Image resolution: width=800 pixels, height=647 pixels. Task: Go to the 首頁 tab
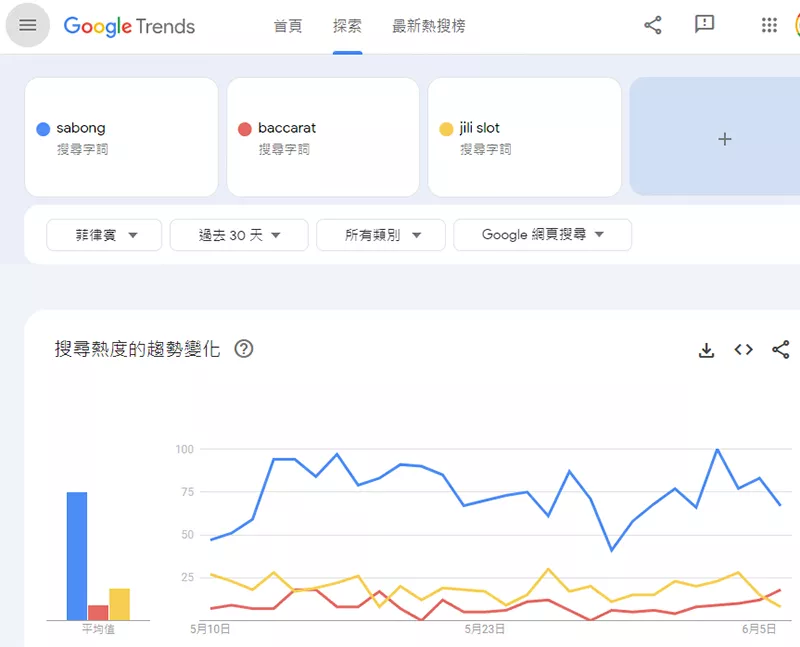point(288,26)
